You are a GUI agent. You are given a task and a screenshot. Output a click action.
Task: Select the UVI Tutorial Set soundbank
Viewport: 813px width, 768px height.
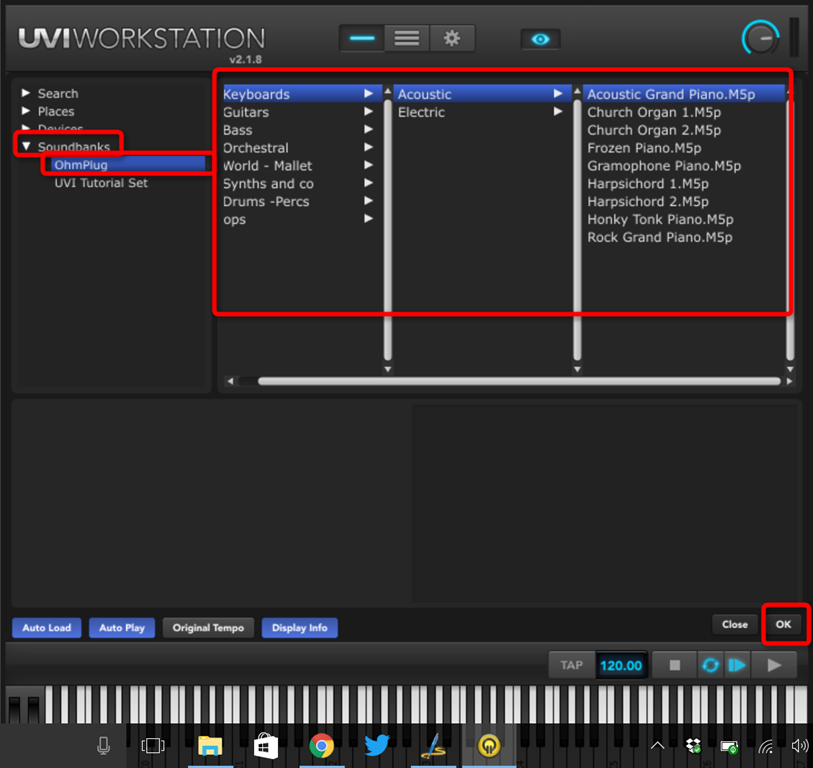point(101,183)
